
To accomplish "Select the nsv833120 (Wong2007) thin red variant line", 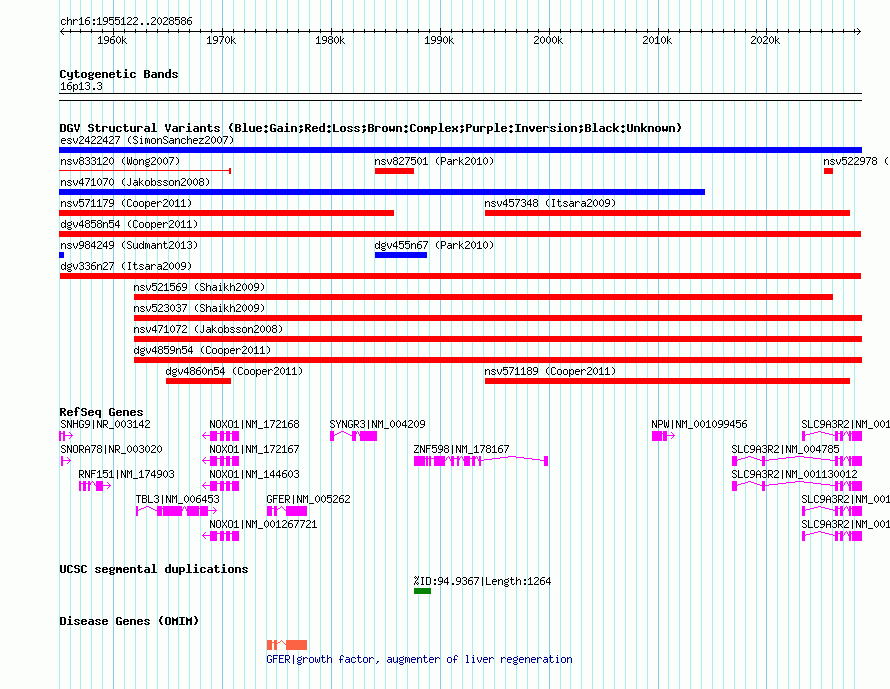I will tap(145, 171).
